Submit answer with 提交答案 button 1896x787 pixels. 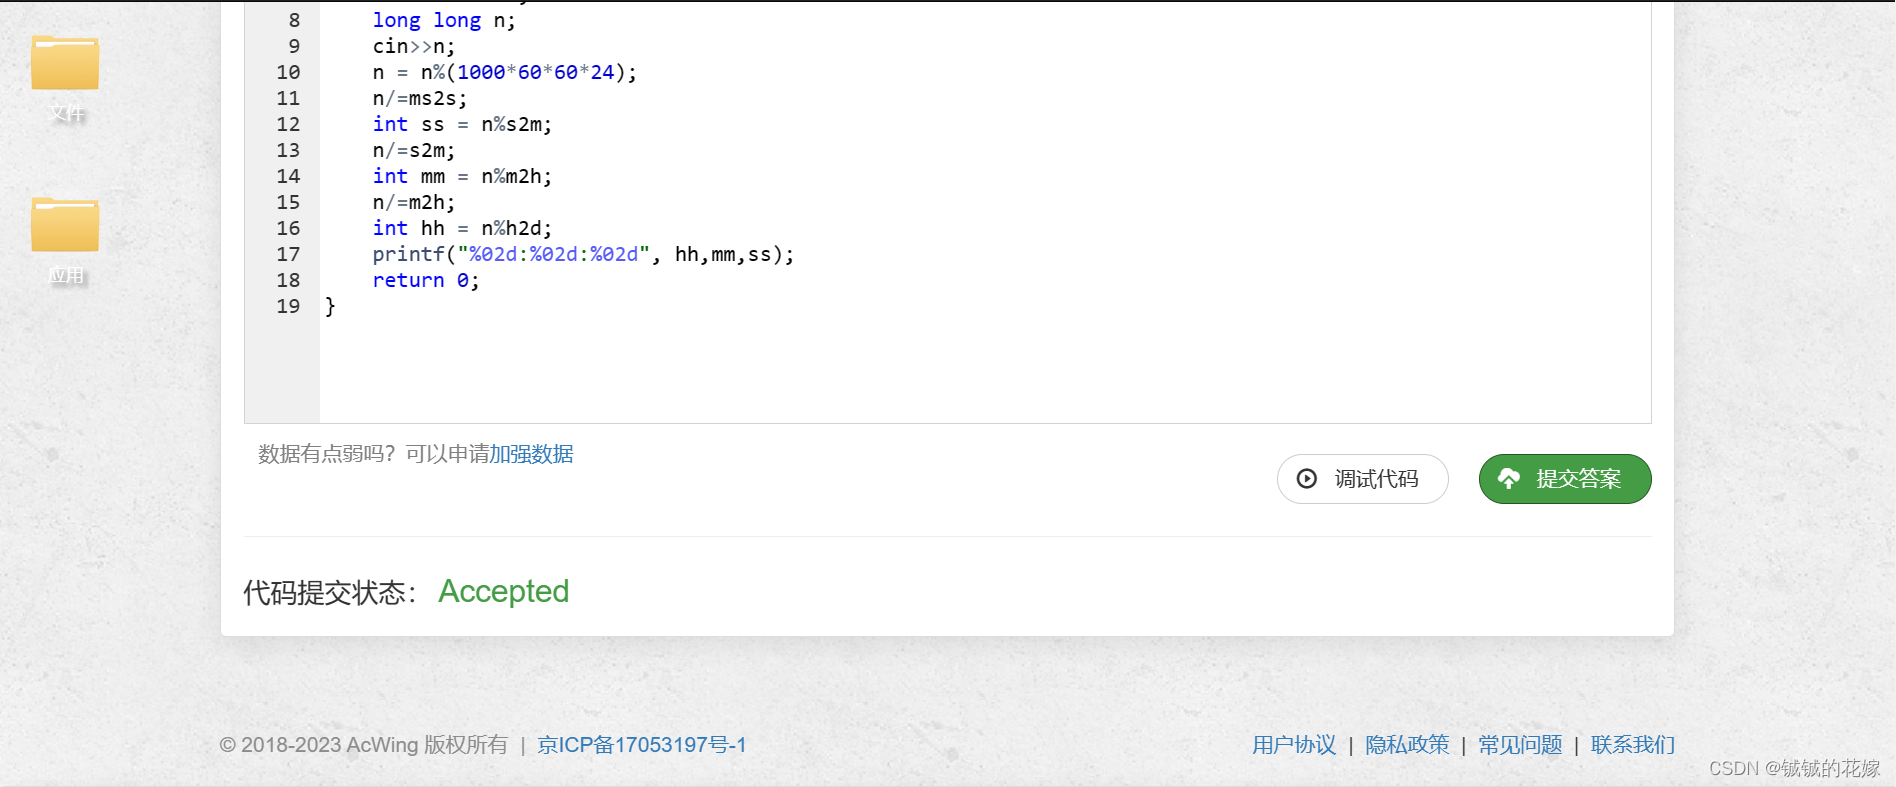[x=1565, y=479]
